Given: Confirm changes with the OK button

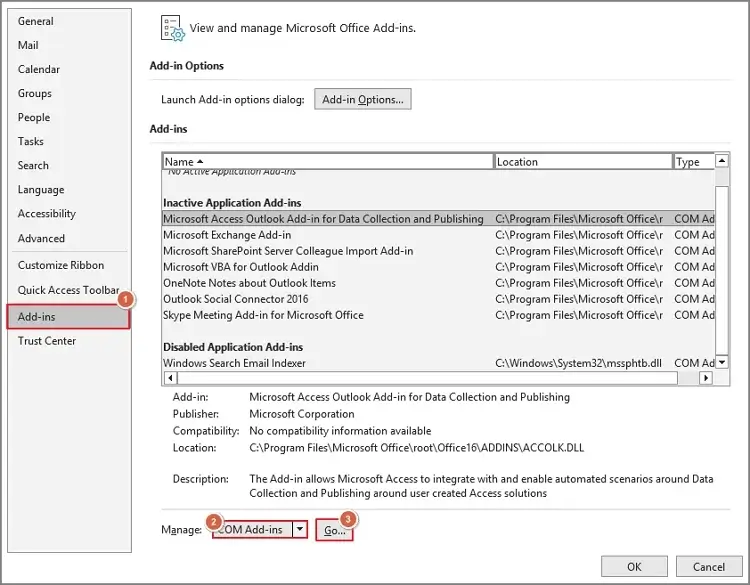Looking at the screenshot, I should [x=633, y=567].
